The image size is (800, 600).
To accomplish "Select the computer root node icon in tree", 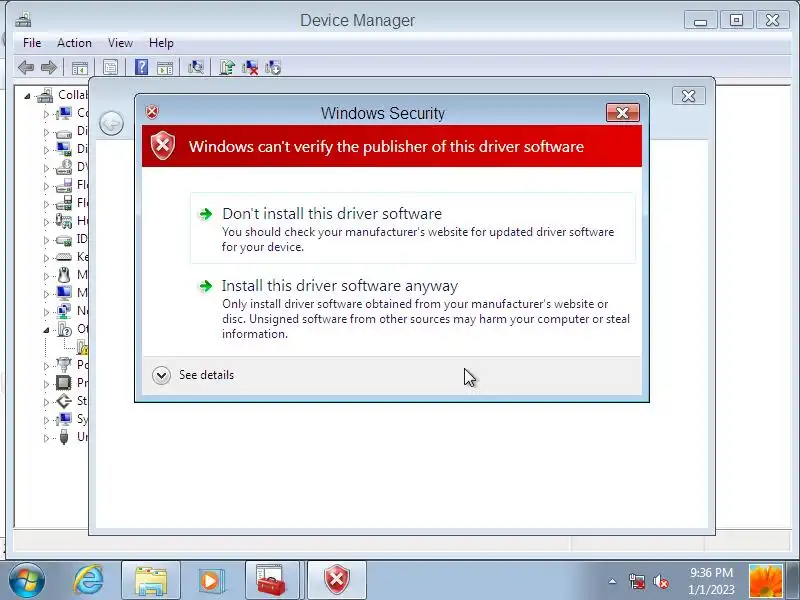I will click(x=45, y=95).
